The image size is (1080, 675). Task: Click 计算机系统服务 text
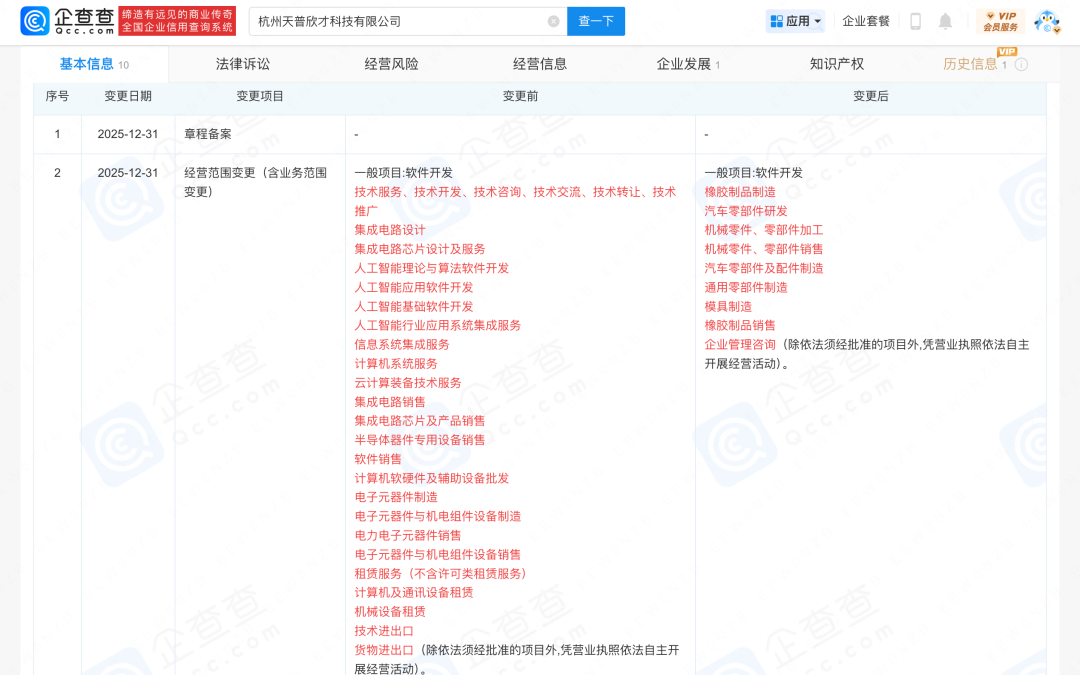pyautogui.click(x=395, y=364)
